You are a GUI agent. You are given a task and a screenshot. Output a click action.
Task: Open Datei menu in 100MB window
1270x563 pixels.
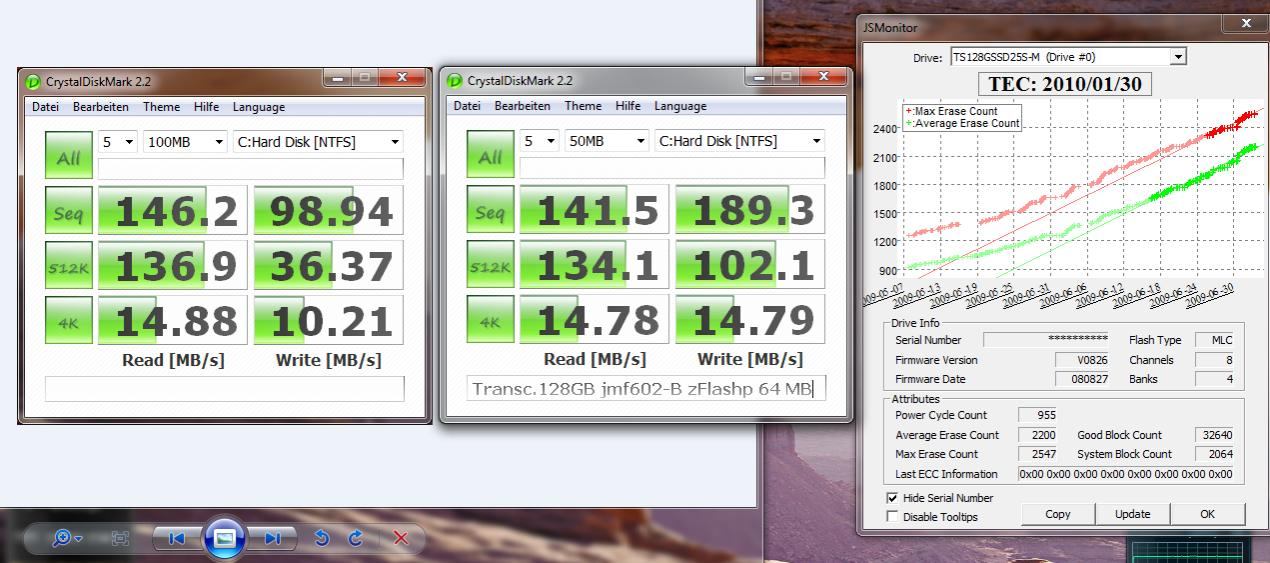point(45,107)
